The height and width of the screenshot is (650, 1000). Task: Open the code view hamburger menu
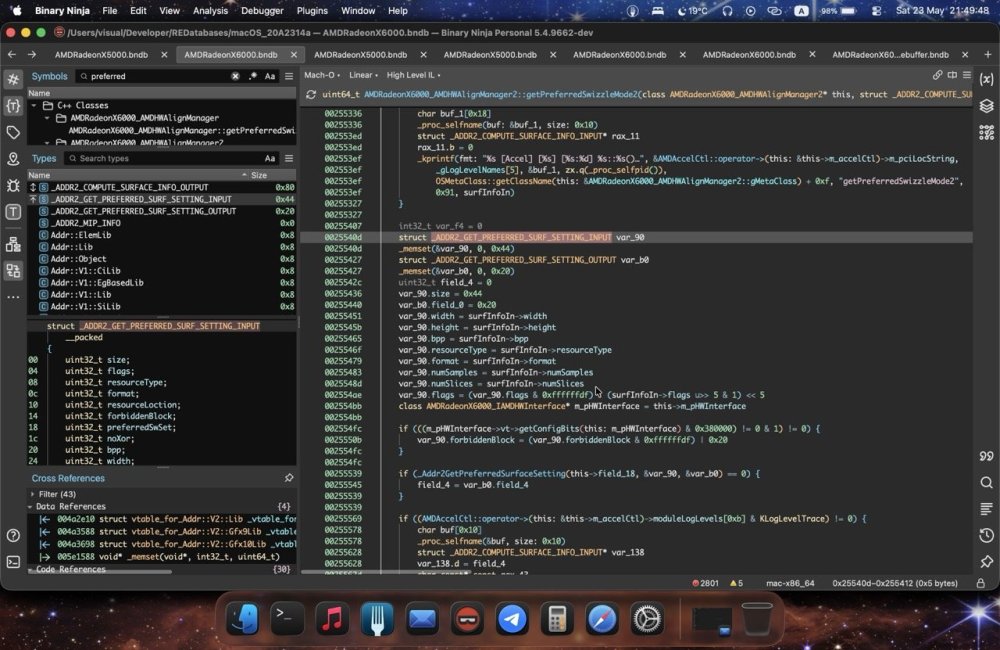pos(967,75)
